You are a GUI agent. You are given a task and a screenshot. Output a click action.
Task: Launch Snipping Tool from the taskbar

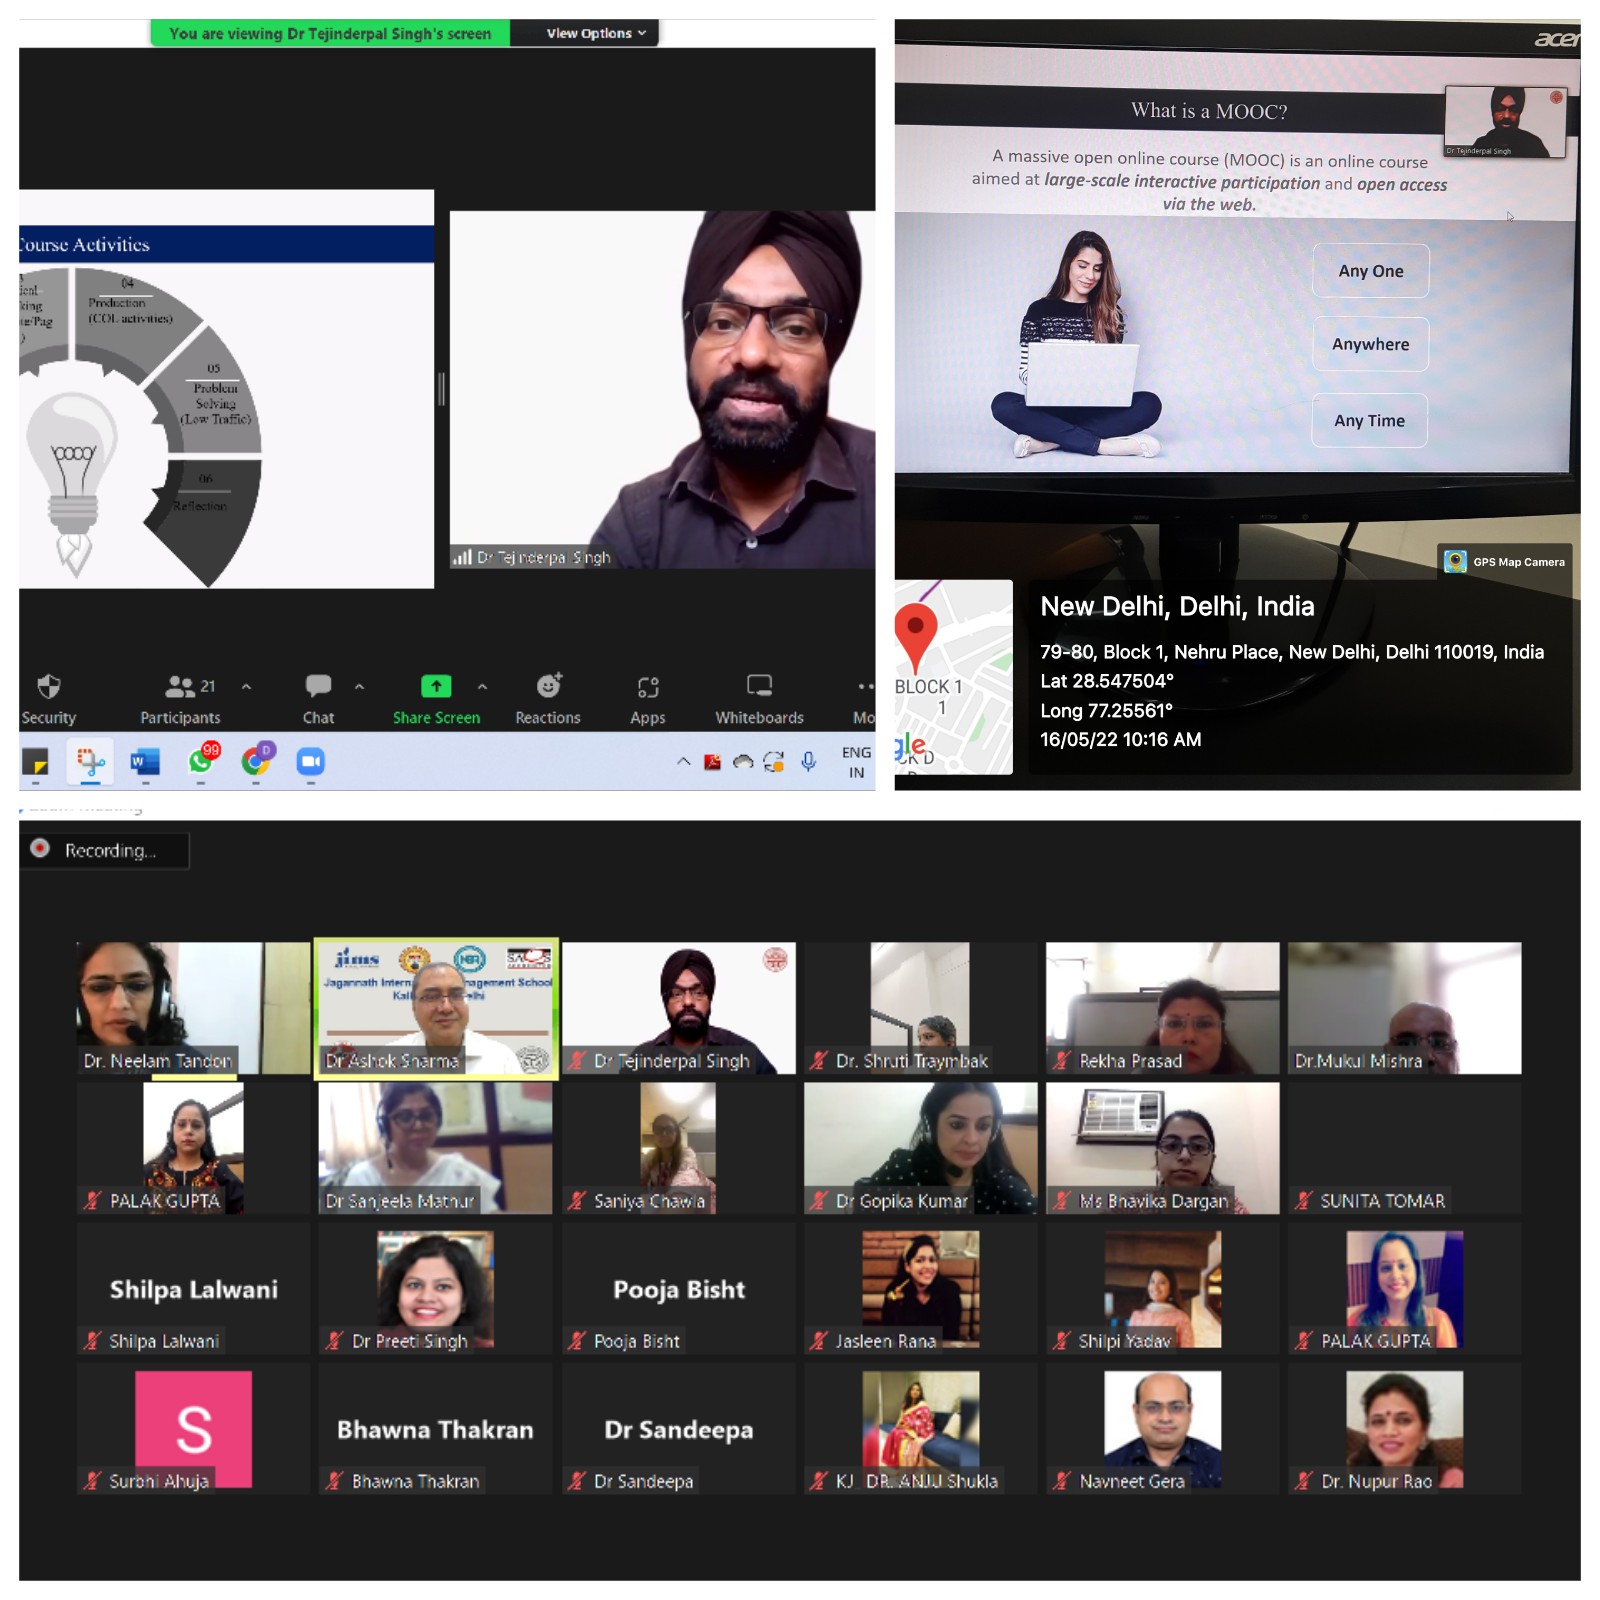91,762
